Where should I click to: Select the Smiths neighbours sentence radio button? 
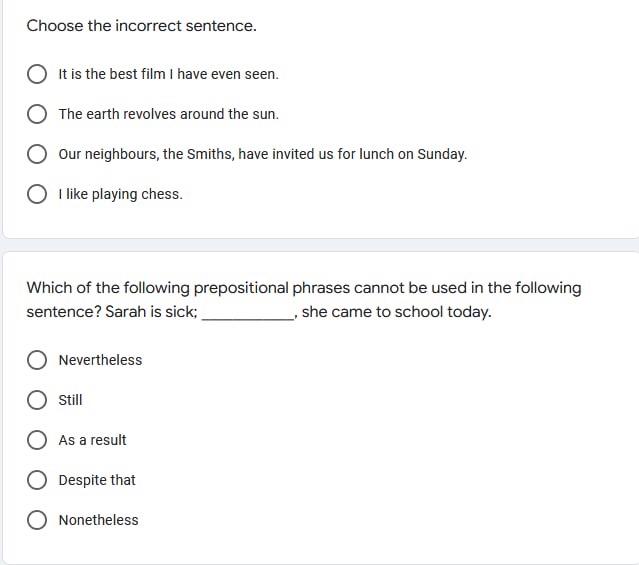(x=37, y=154)
